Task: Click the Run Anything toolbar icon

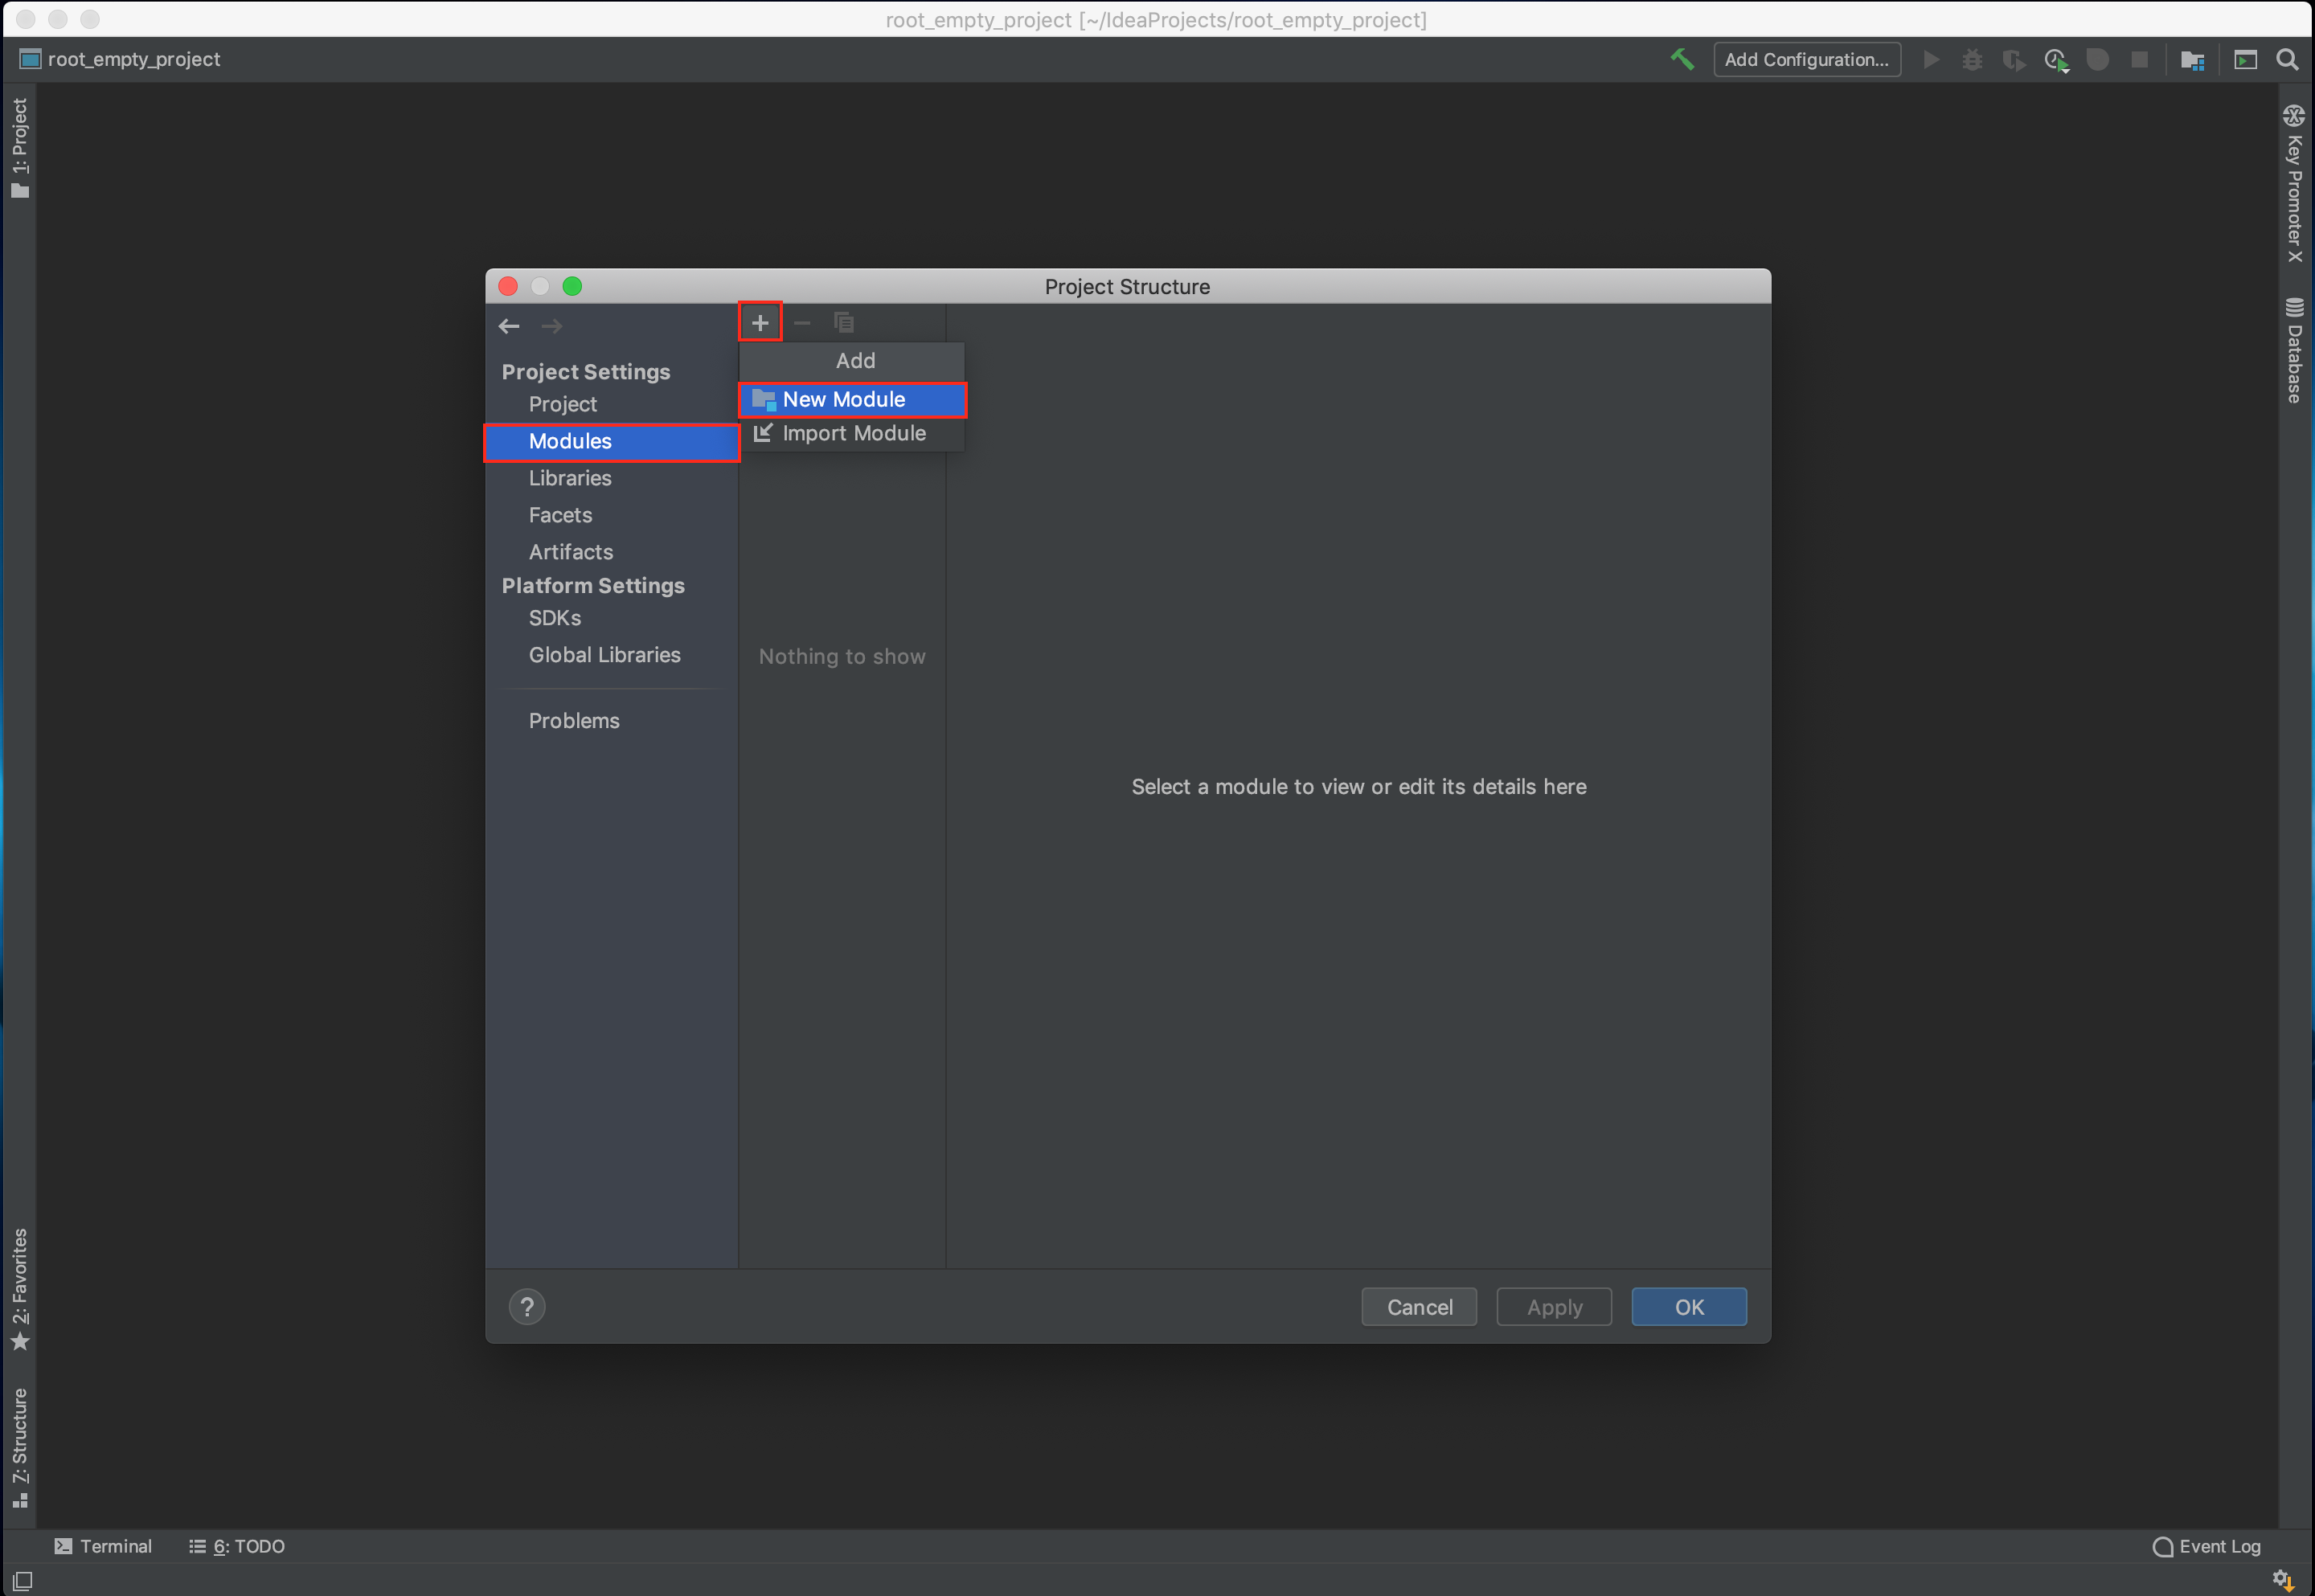Action: (2246, 60)
